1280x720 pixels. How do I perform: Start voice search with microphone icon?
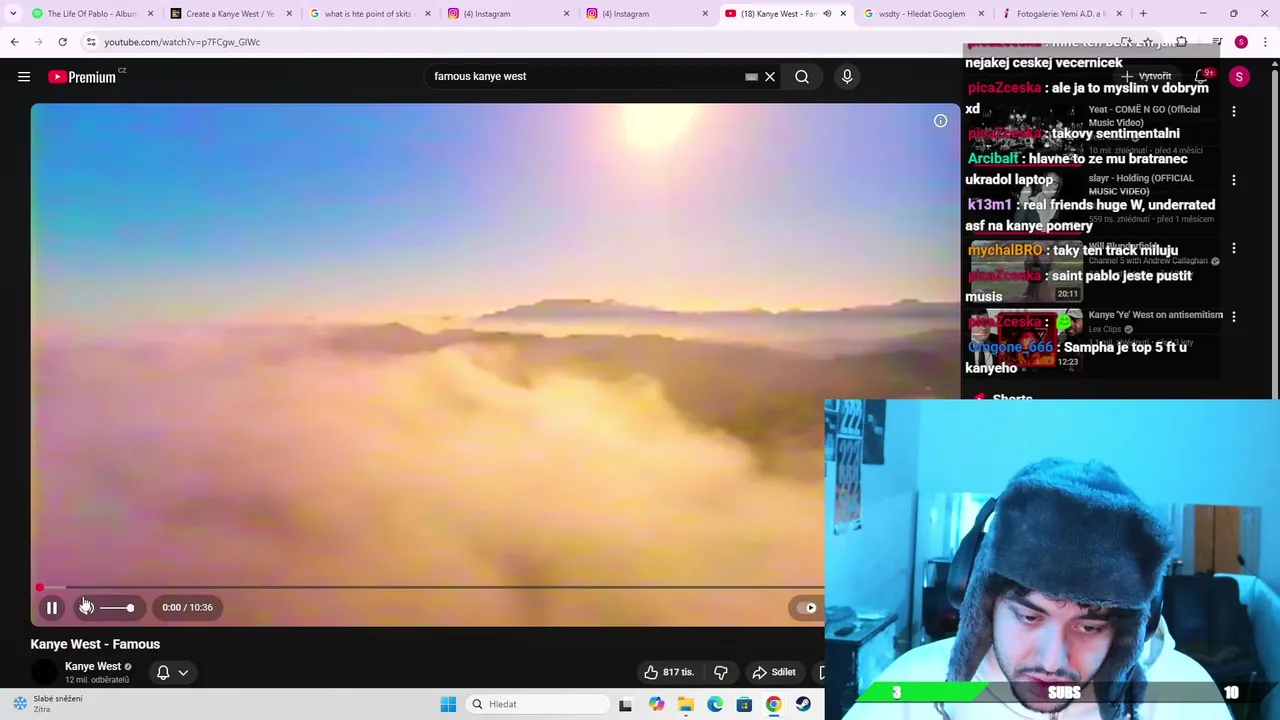point(847,77)
